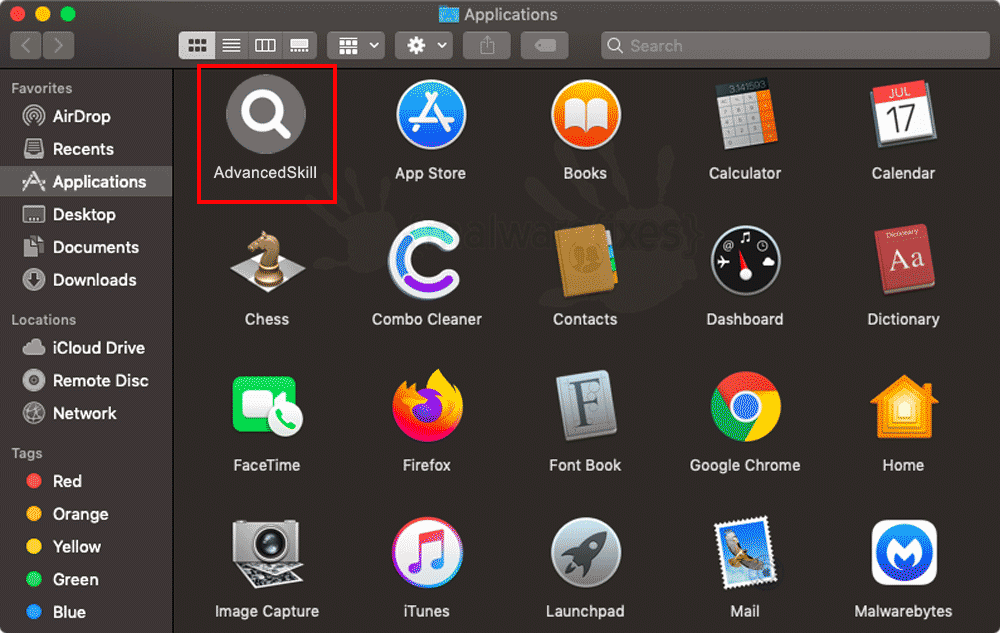This screenshot has height=633, width=1000.
Task: Select the Home app icon
Action: [904, 407]
